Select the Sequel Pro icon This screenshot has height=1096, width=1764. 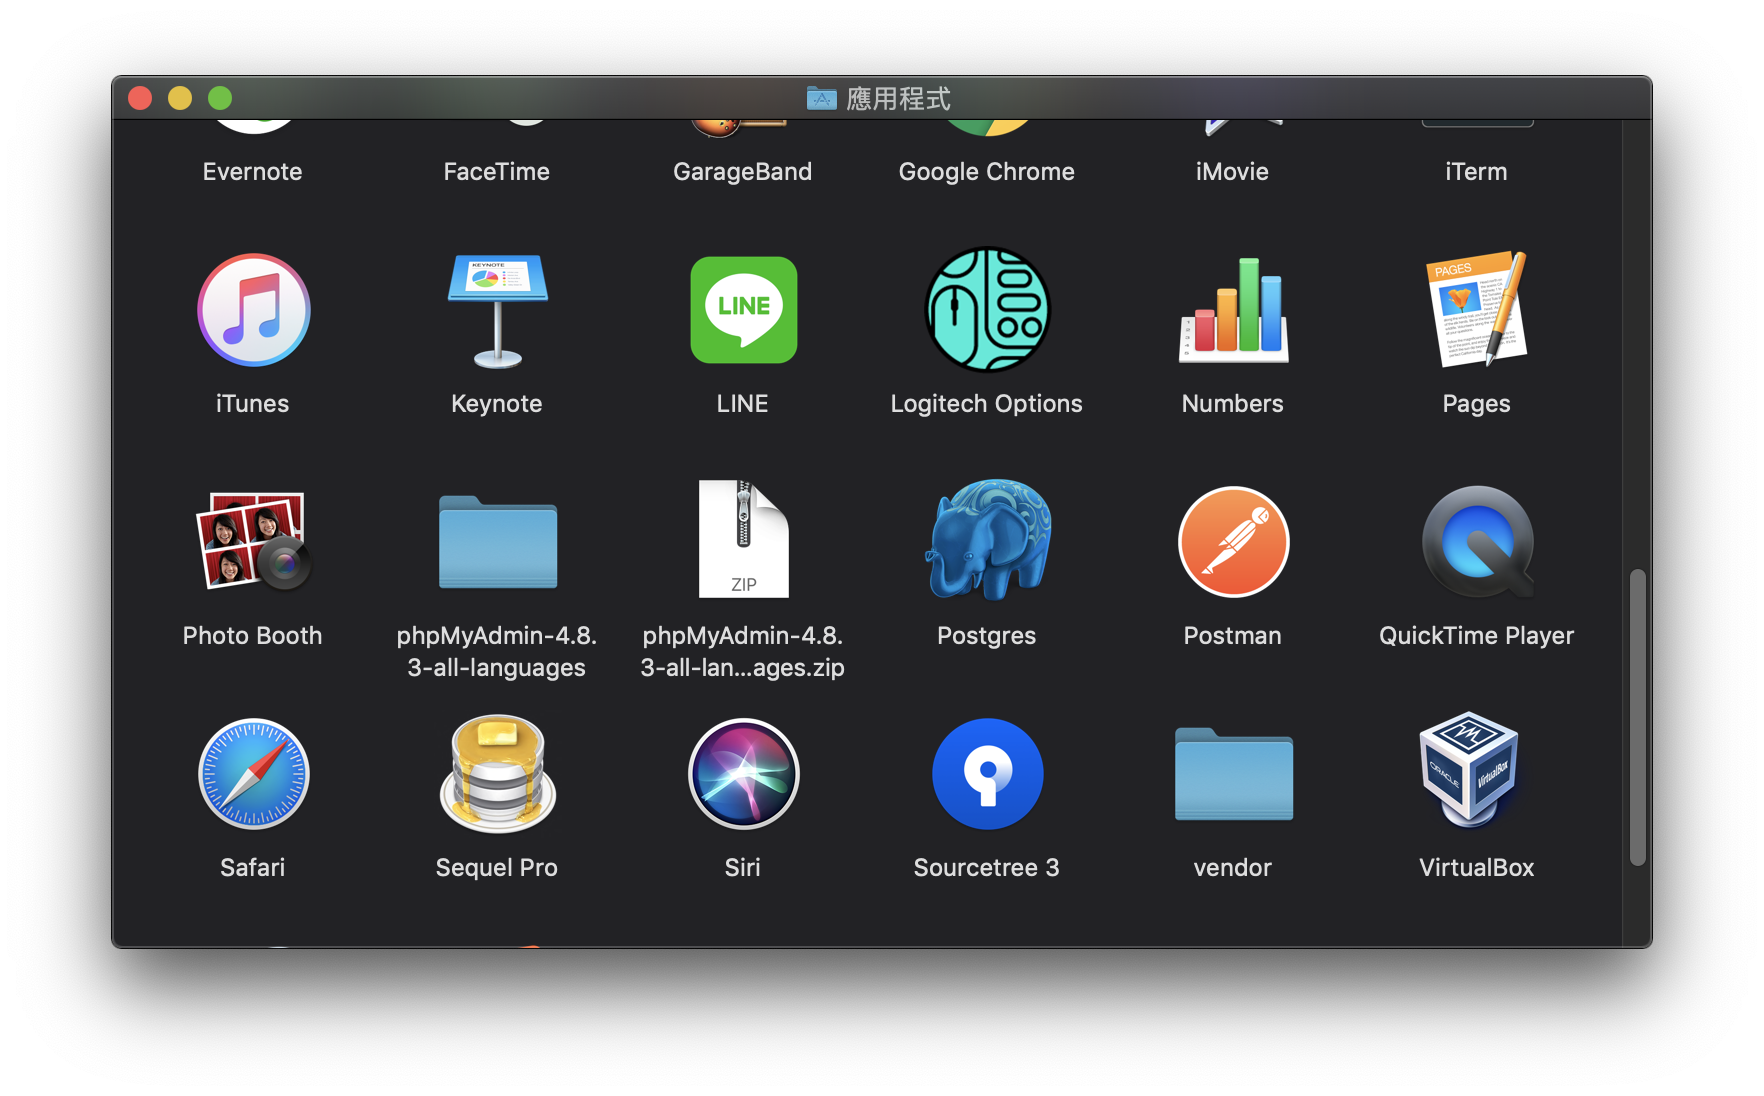pyautogui.click(x=497, y=774)
